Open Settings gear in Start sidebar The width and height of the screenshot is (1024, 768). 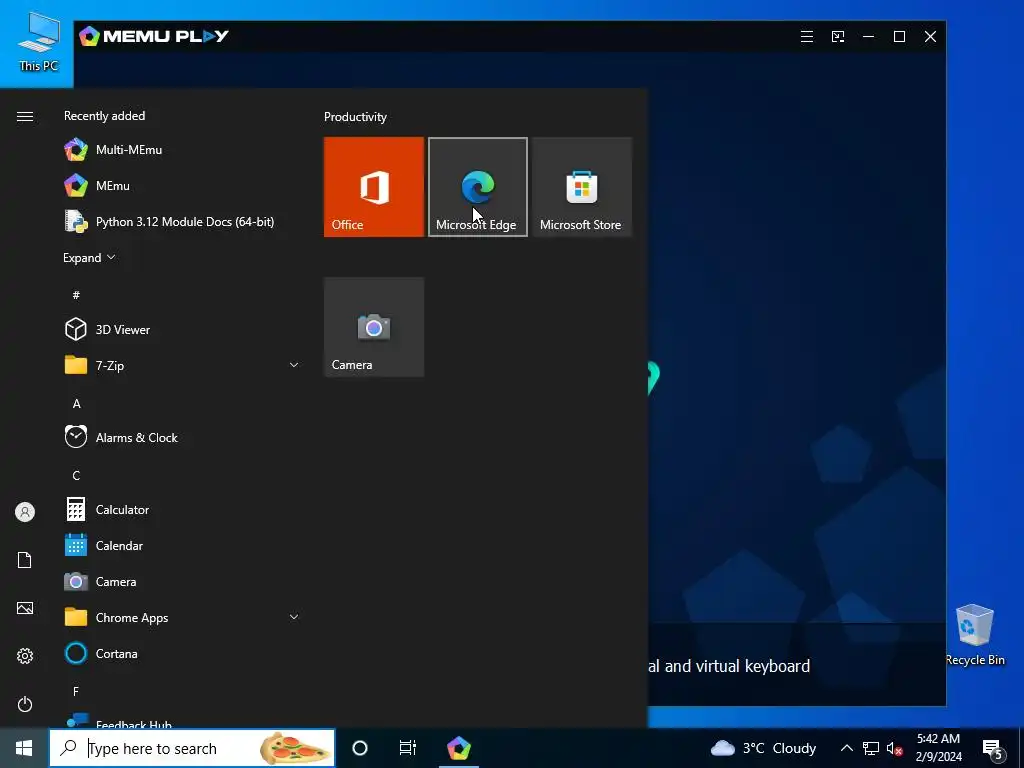coord(25,656)
